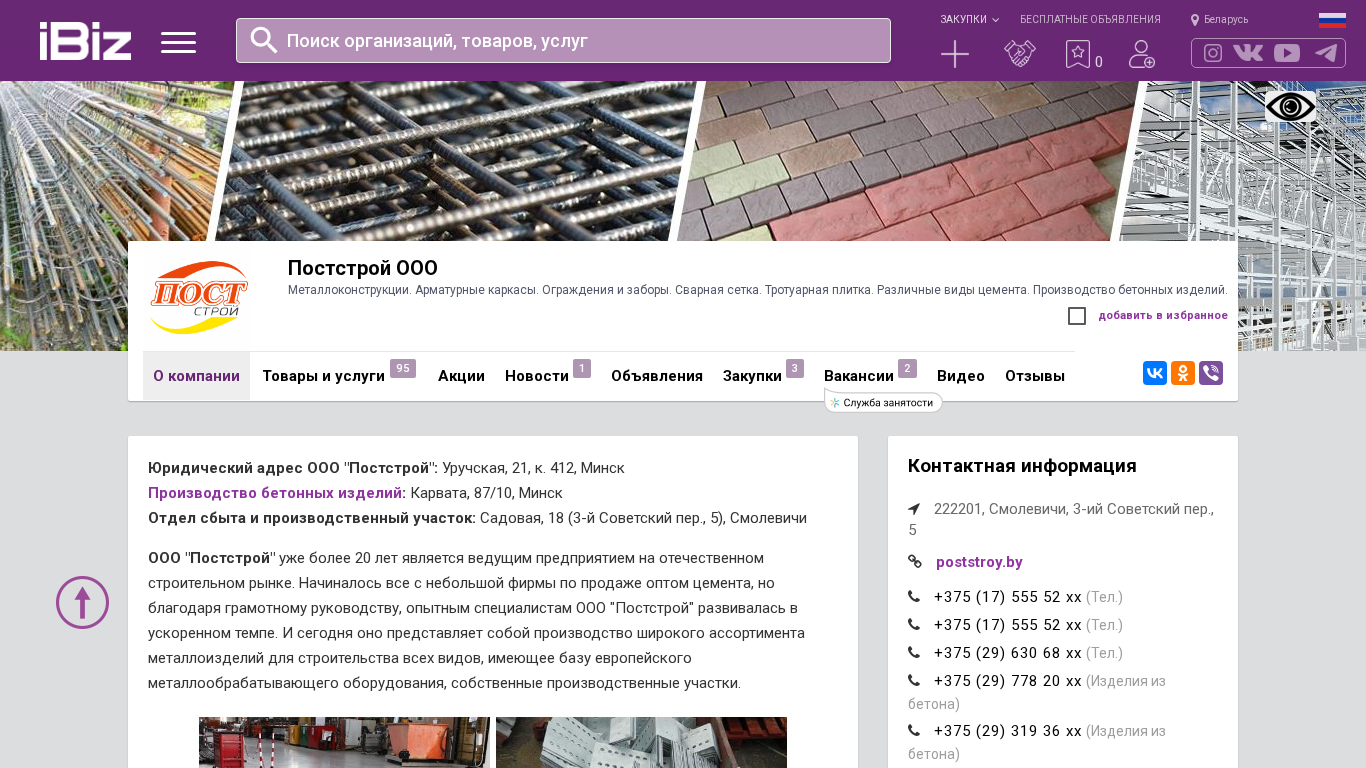Viewport: 1366px width, 768px height.
Task: Open the Беларусь location selector
Action: pyautogui.click(x=1220, y=20)
